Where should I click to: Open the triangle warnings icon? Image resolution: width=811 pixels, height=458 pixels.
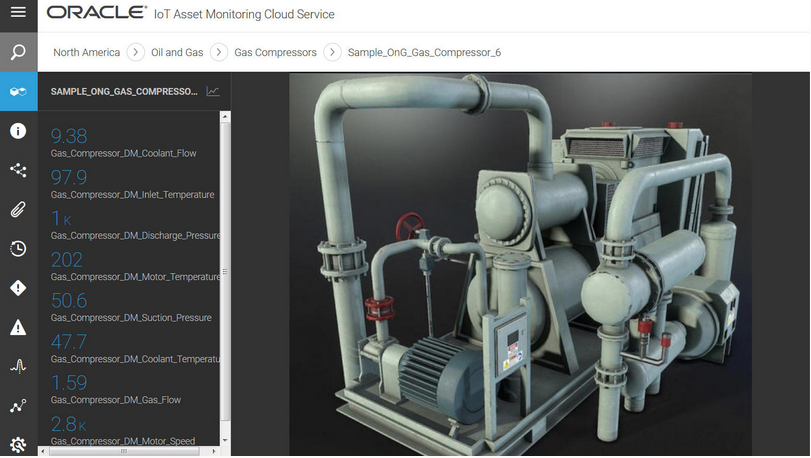pyautogui.click(x=18, y=327)
